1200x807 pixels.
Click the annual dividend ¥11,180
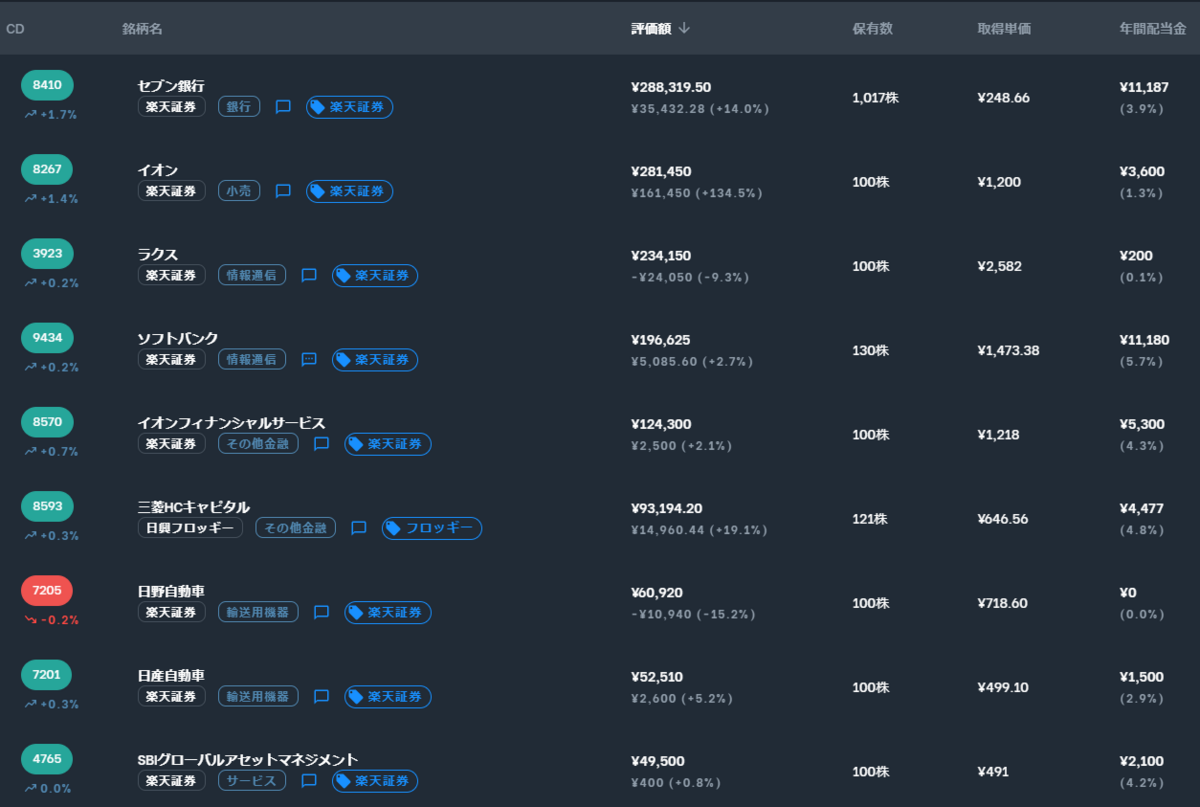pos(1144,340)
